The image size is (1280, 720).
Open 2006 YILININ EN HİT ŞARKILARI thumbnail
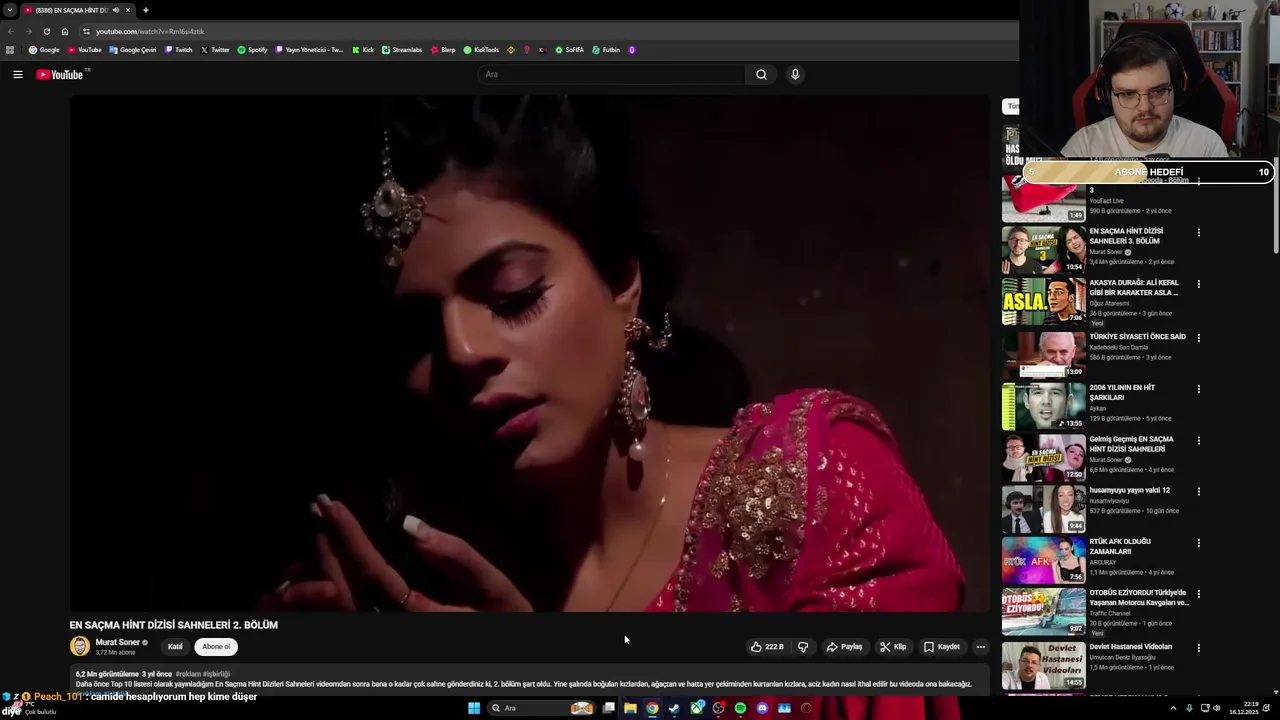click(1044, 406)
